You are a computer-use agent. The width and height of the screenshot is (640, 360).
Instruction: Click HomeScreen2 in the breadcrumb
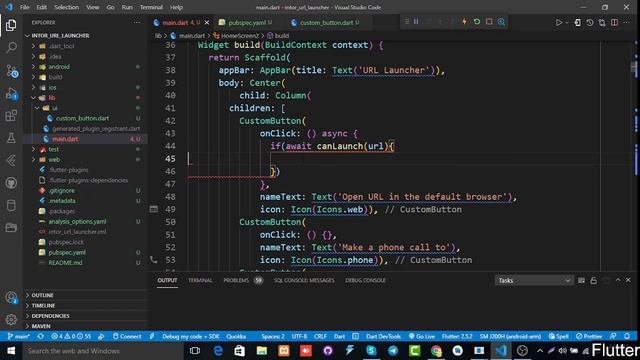[240, 36]
